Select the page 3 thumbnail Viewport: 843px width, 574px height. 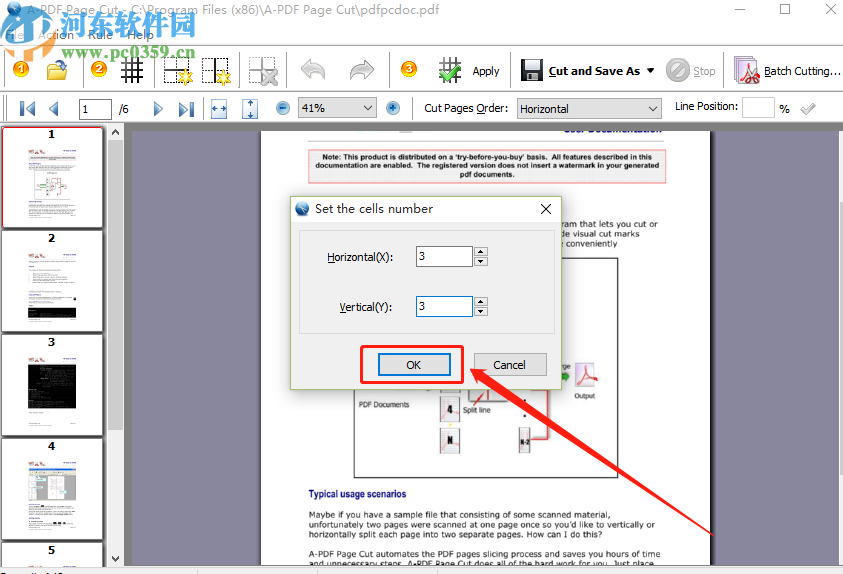click(52, 385)
